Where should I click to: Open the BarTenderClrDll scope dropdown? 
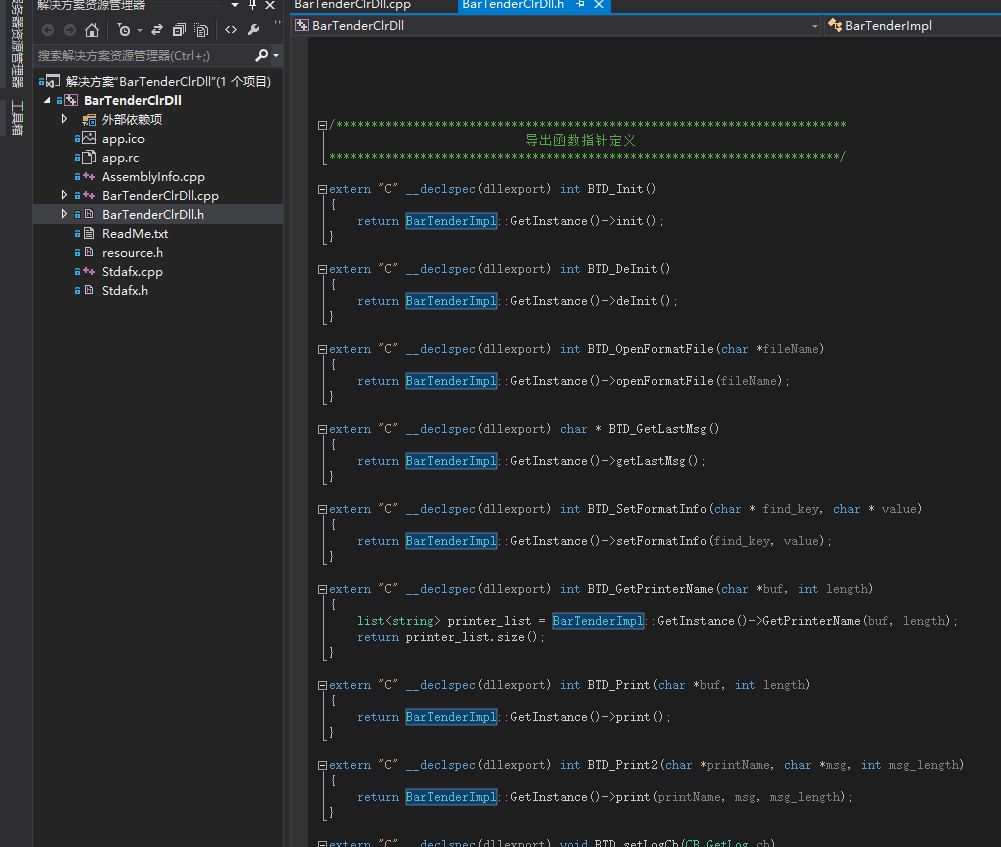pos(814,25)
